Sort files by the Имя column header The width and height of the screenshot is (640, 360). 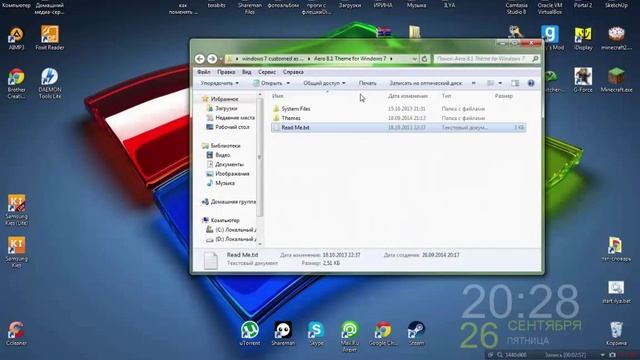coord(278,96)
